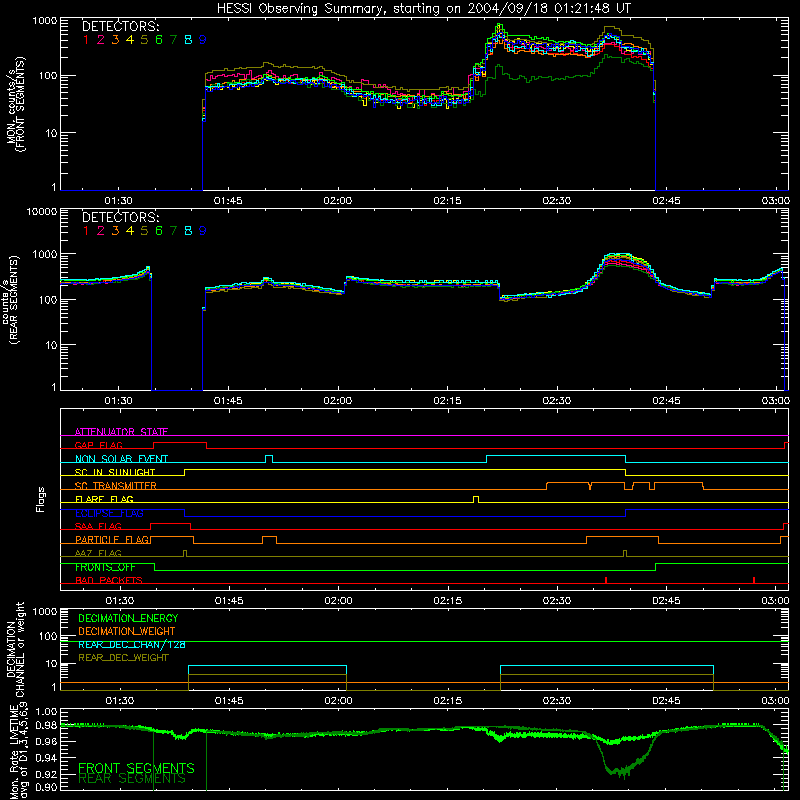This screenshot has height=800, width=800.
Task: Click 02:00 time label under front segments plot
Action: click(338, 201)
